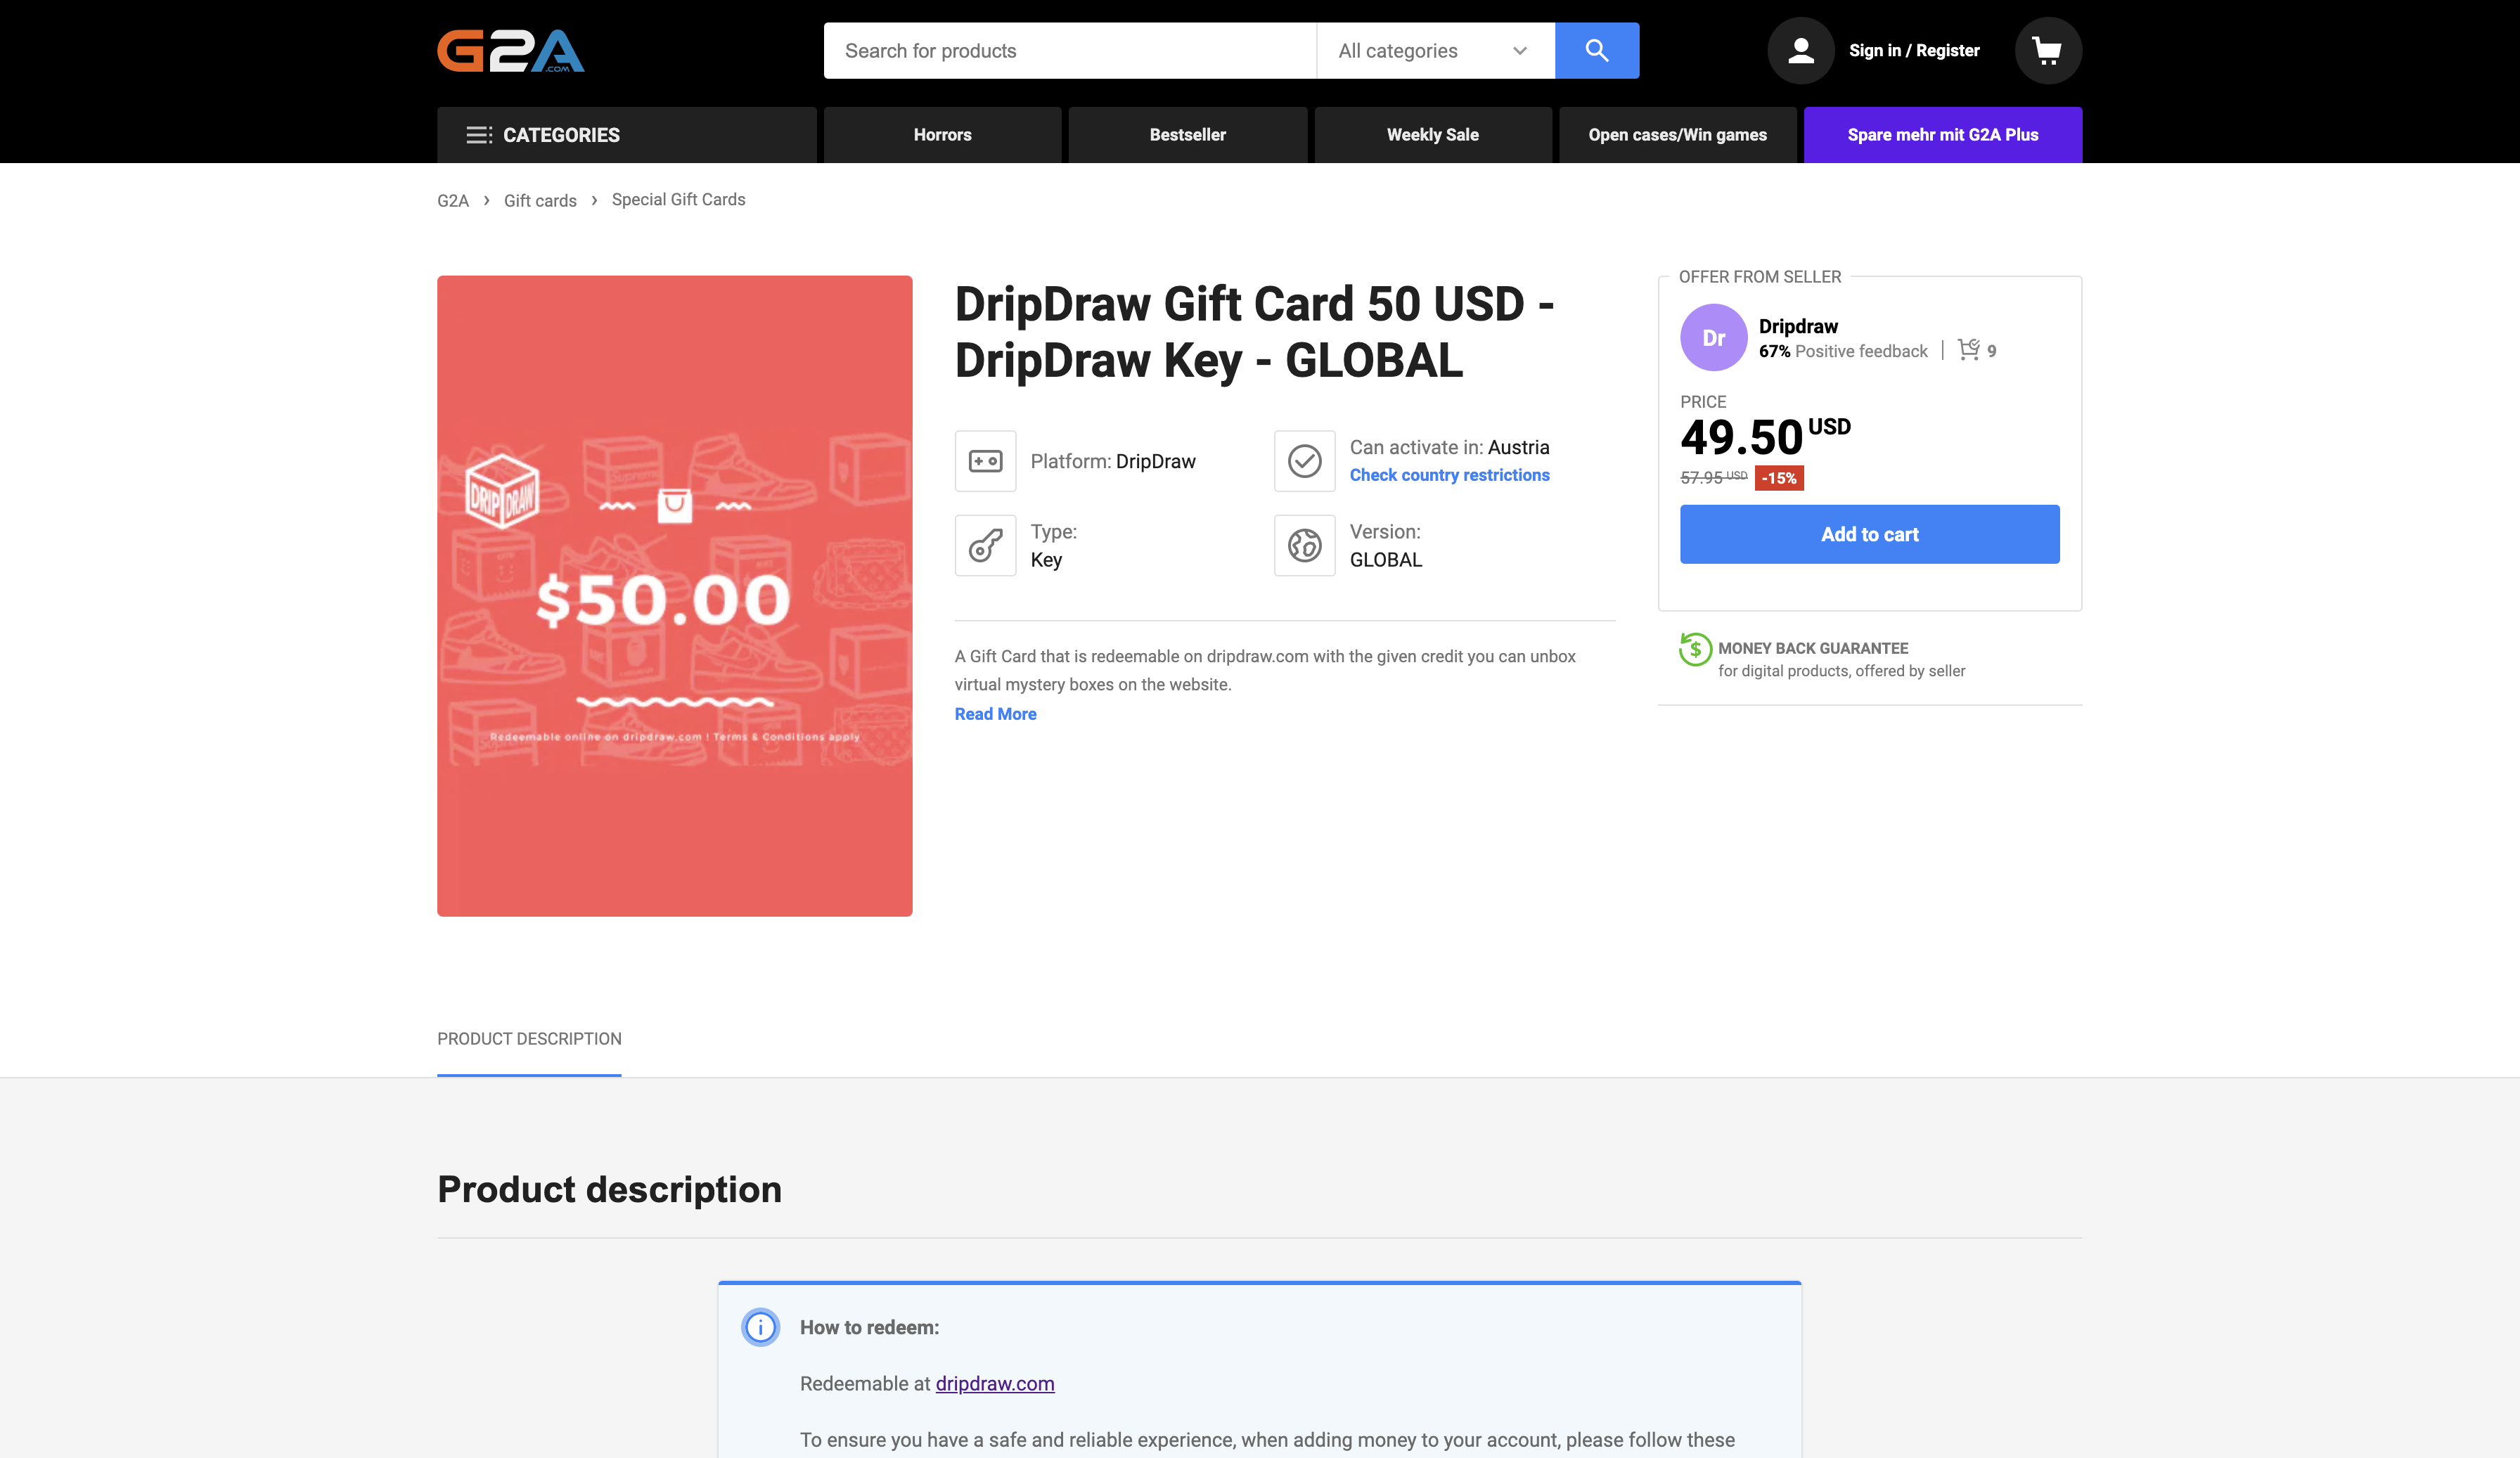Click the product title heading
Screen dimensions: 2520x1458
(1254, 332)
